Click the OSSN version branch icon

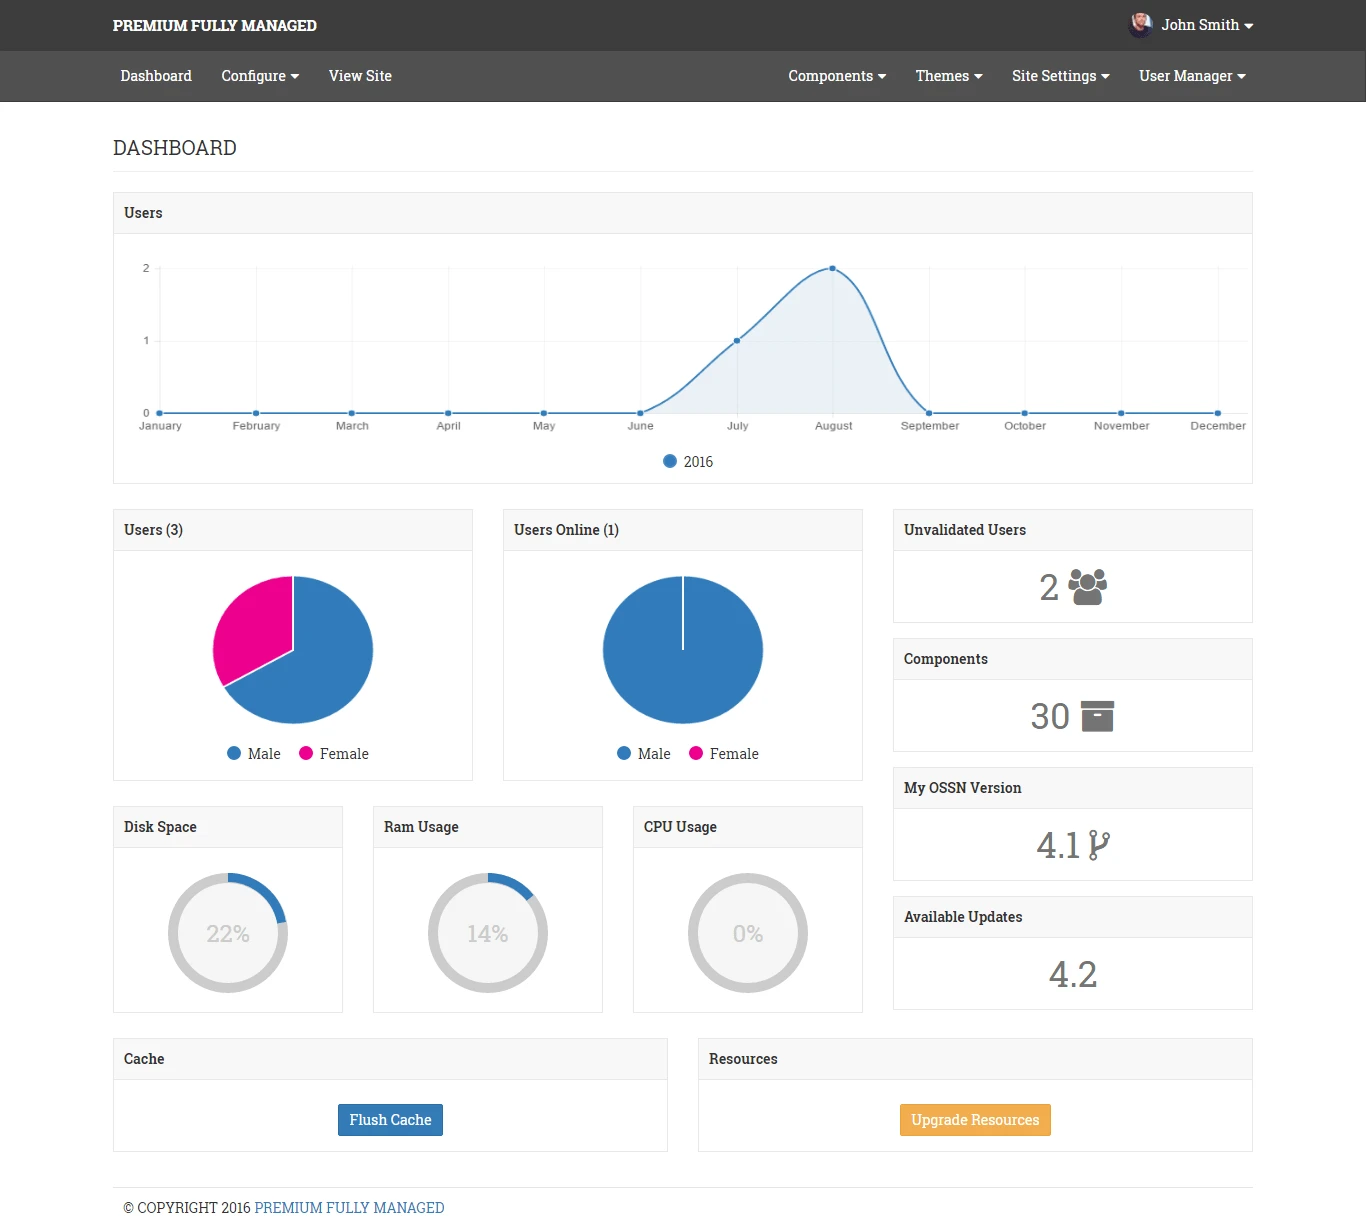(x=1098, y=845)
